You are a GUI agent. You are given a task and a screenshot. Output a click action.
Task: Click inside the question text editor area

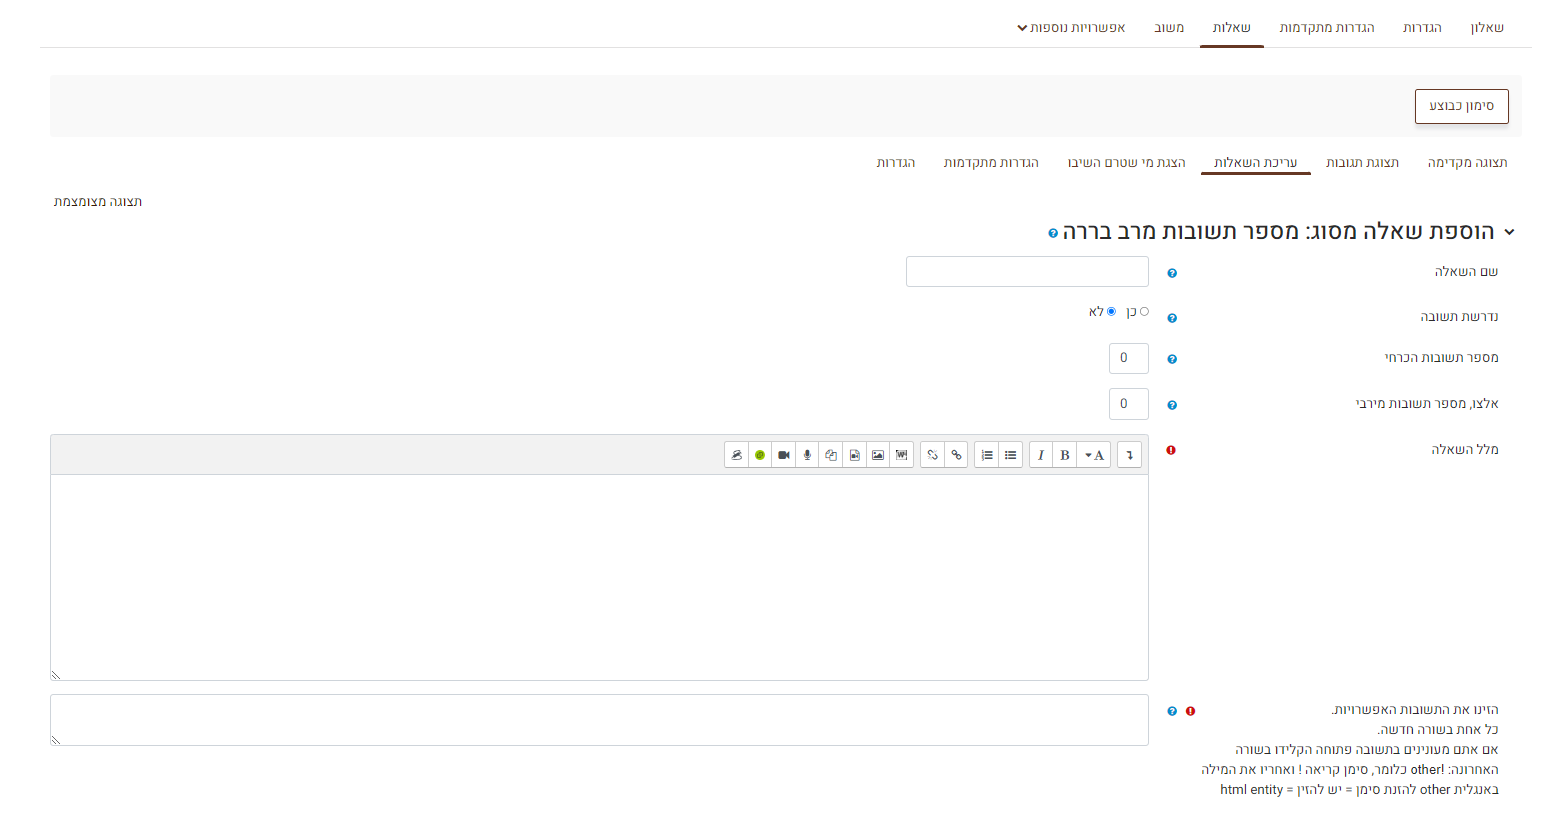pos(599,578)
